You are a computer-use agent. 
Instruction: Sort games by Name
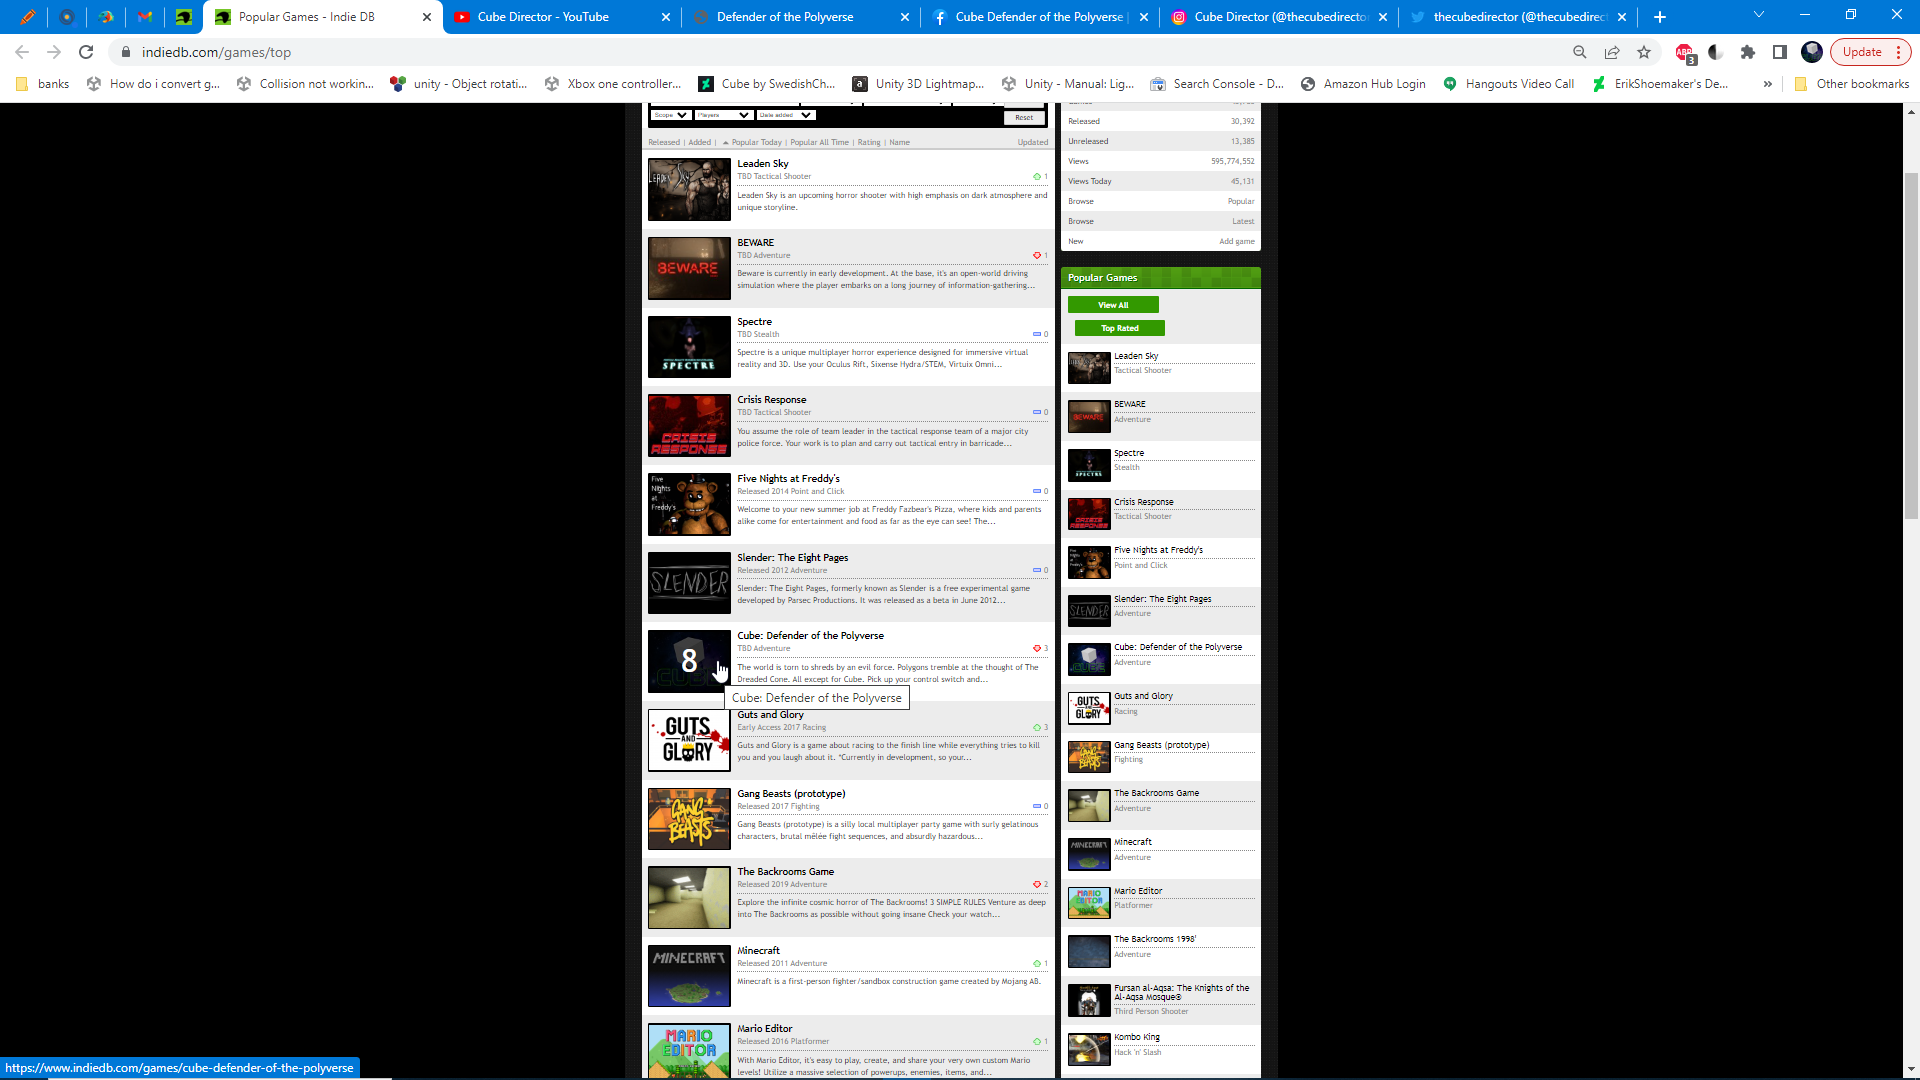(899, 142)
